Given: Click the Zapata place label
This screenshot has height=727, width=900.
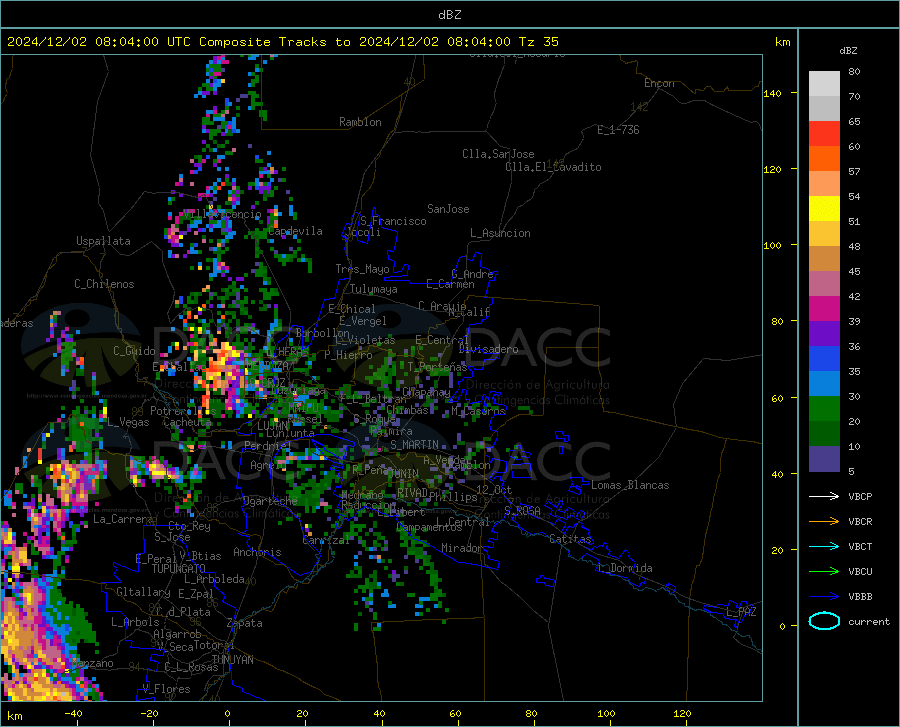Looking at the screenshot, I should 245,623.
